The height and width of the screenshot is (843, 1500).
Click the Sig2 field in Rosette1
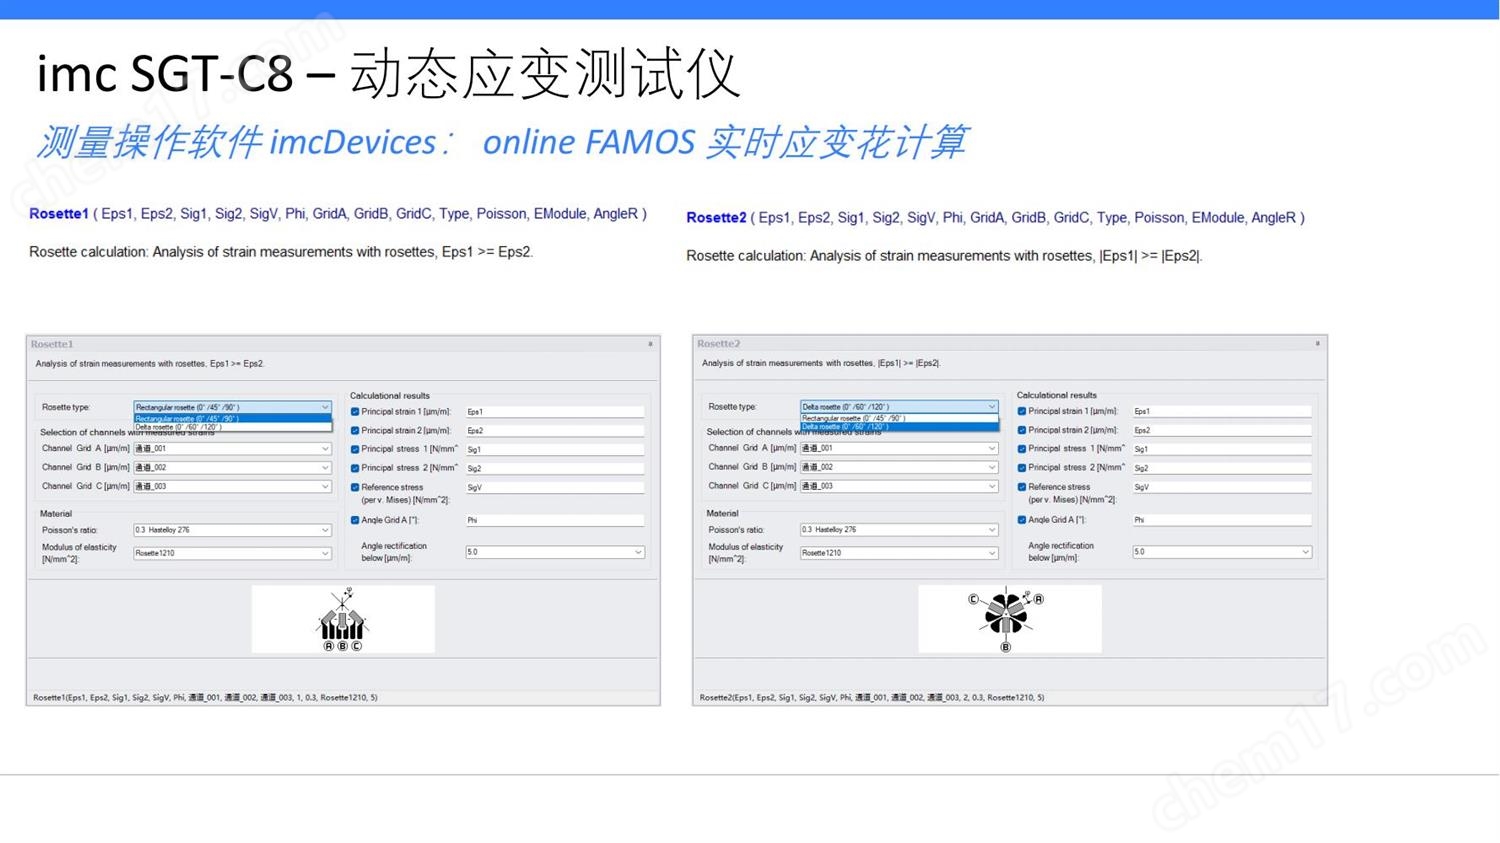(555, 468)
